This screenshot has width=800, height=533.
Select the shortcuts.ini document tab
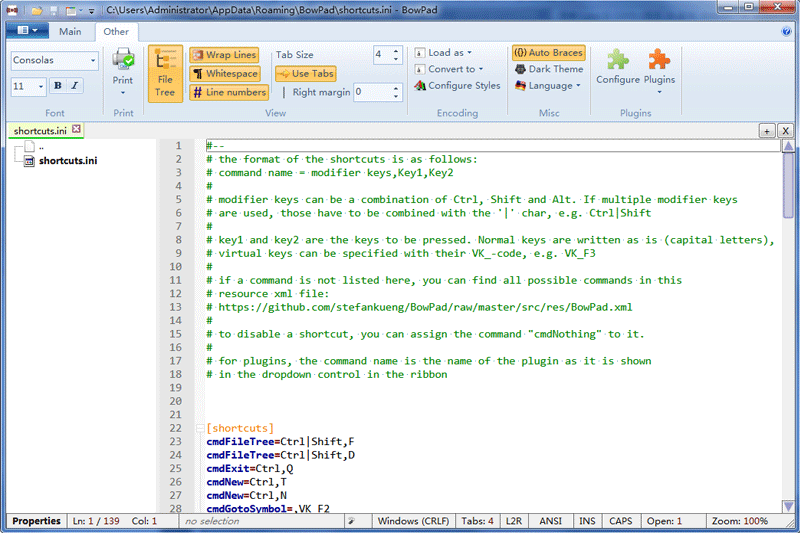coord(40,131)
